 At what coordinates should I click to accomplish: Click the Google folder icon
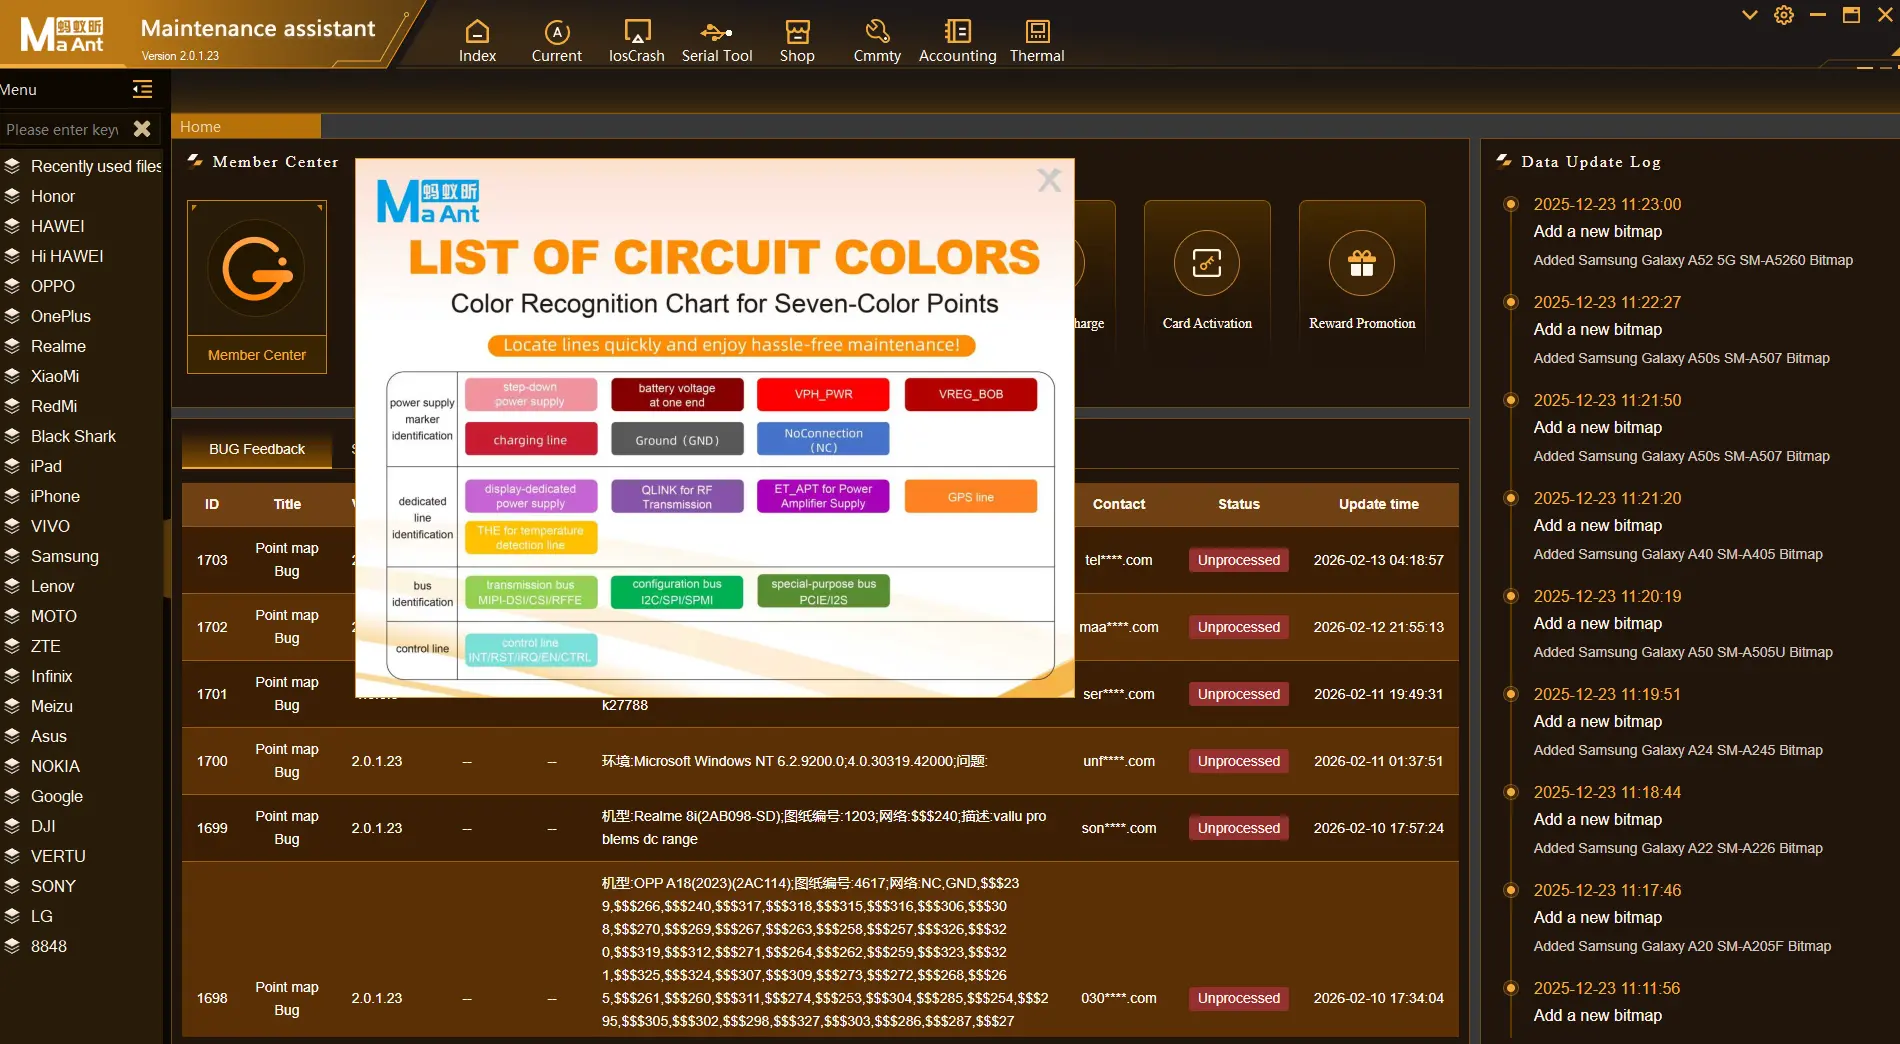[x=12, y=796]
